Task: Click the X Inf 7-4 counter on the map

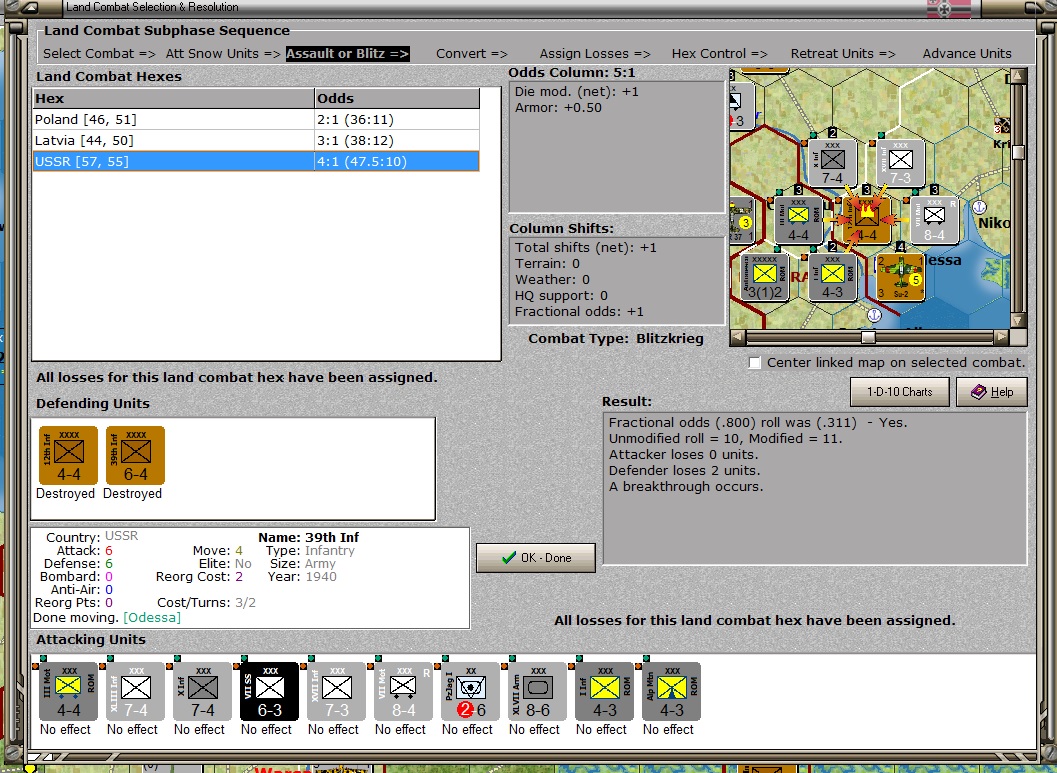Action: pyautogui.click(x=833, y=164)
